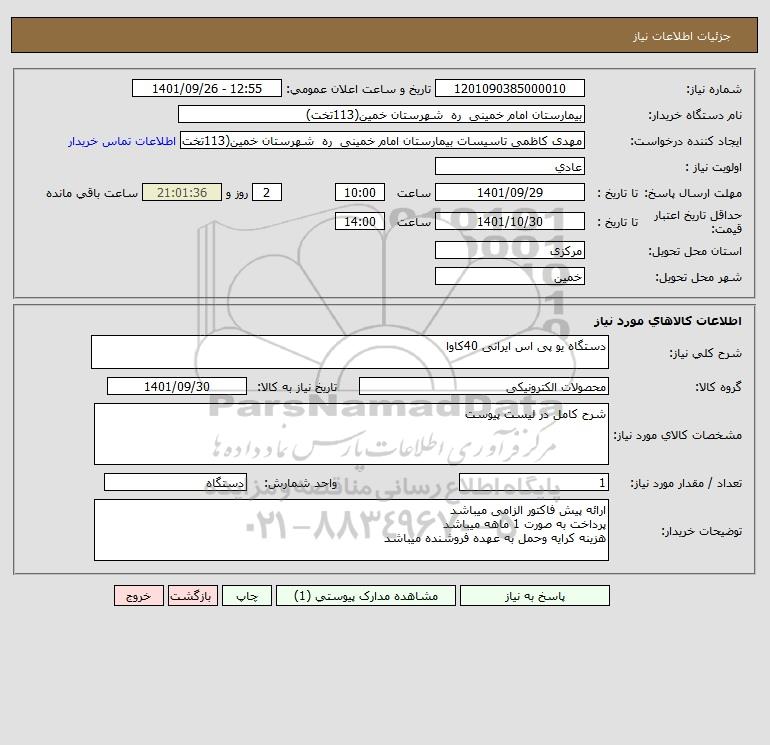Click the چاپ print button
This screenshot has width=770, height=745.
point(247,596)
